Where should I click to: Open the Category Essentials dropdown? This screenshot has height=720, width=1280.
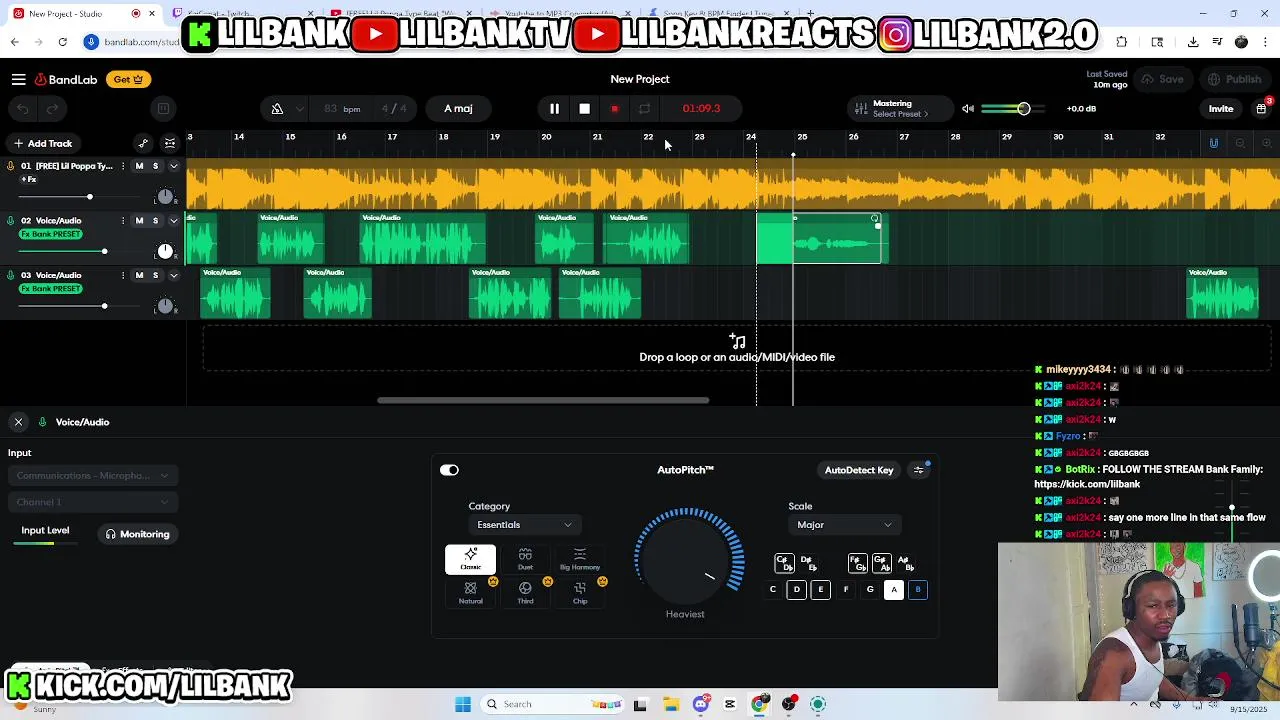[524, 525]
